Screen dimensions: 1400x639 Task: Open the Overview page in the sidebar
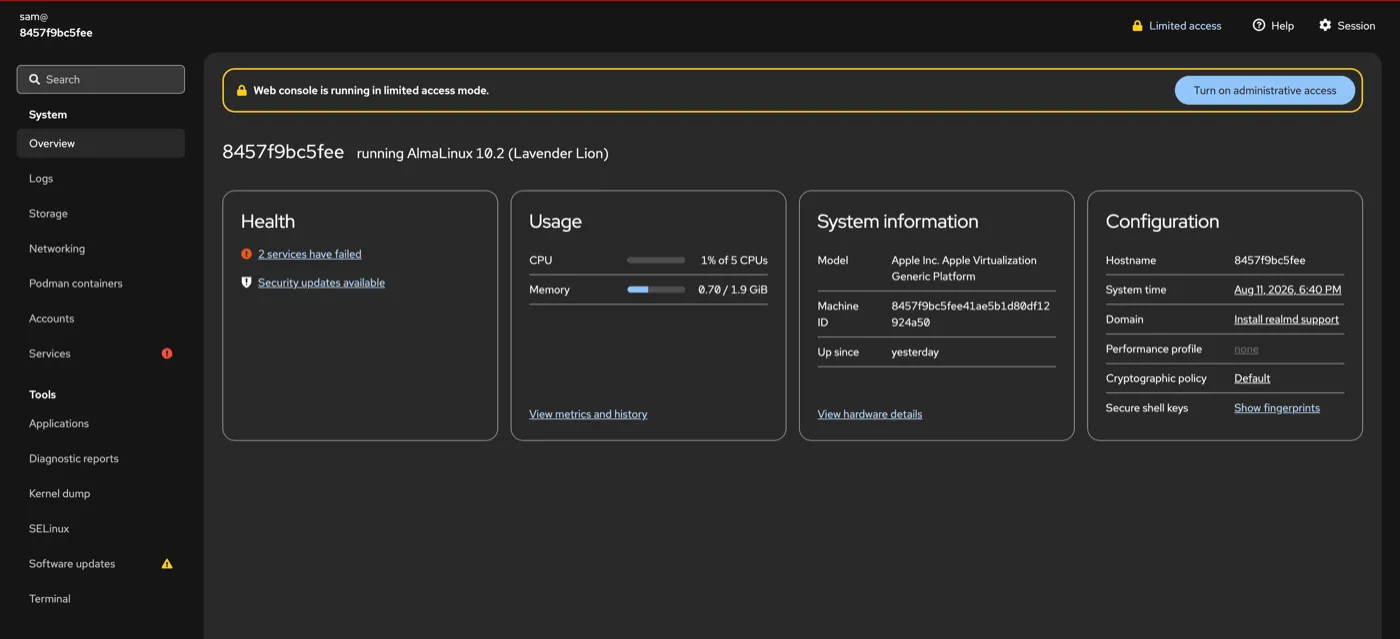tap(101, 143)
